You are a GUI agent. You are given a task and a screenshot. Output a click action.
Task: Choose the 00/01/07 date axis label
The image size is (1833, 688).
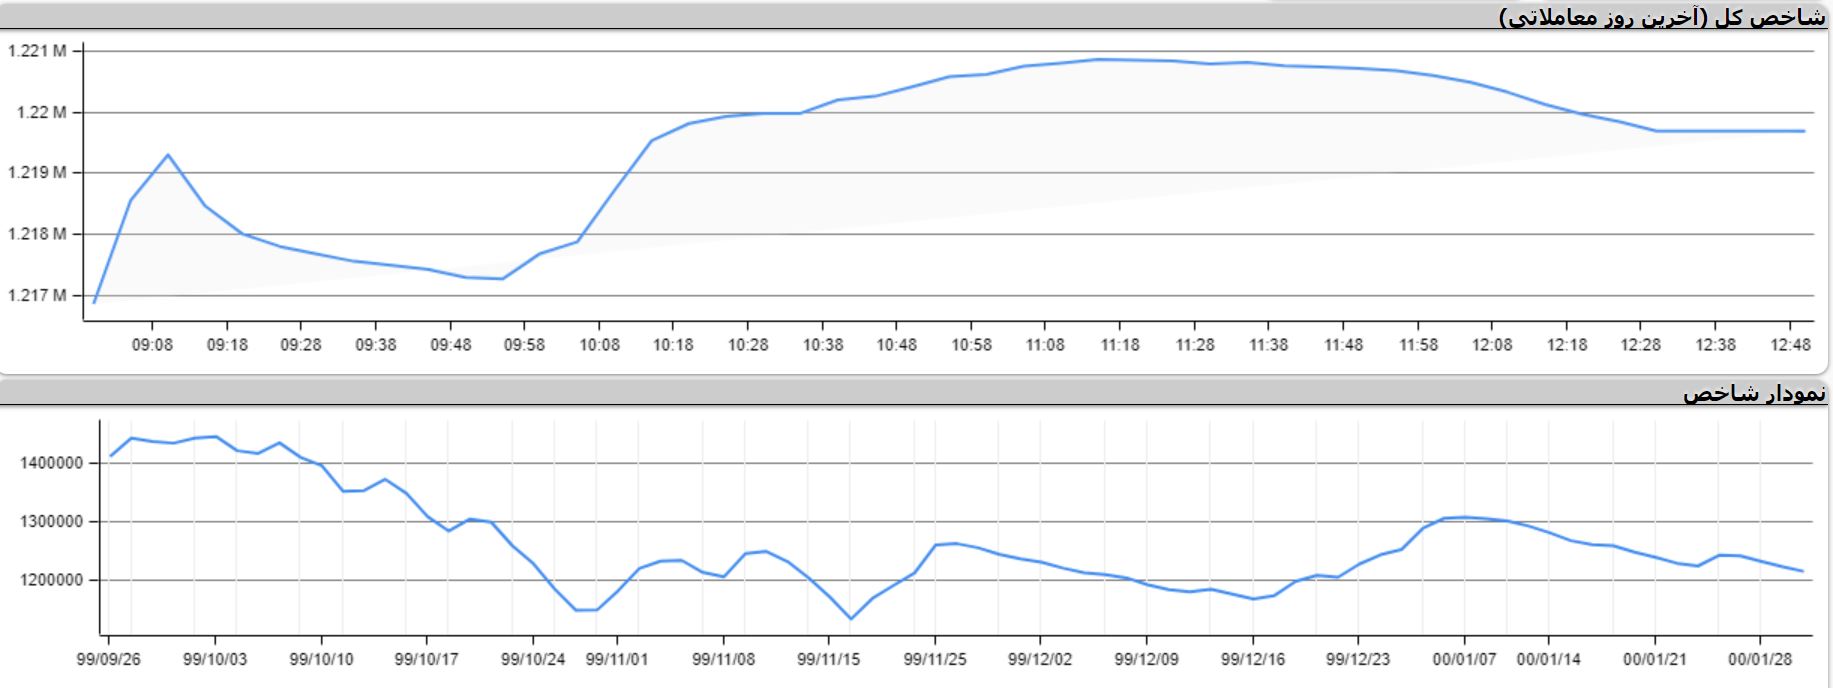pyautogui.click(x=1464, y=660)
